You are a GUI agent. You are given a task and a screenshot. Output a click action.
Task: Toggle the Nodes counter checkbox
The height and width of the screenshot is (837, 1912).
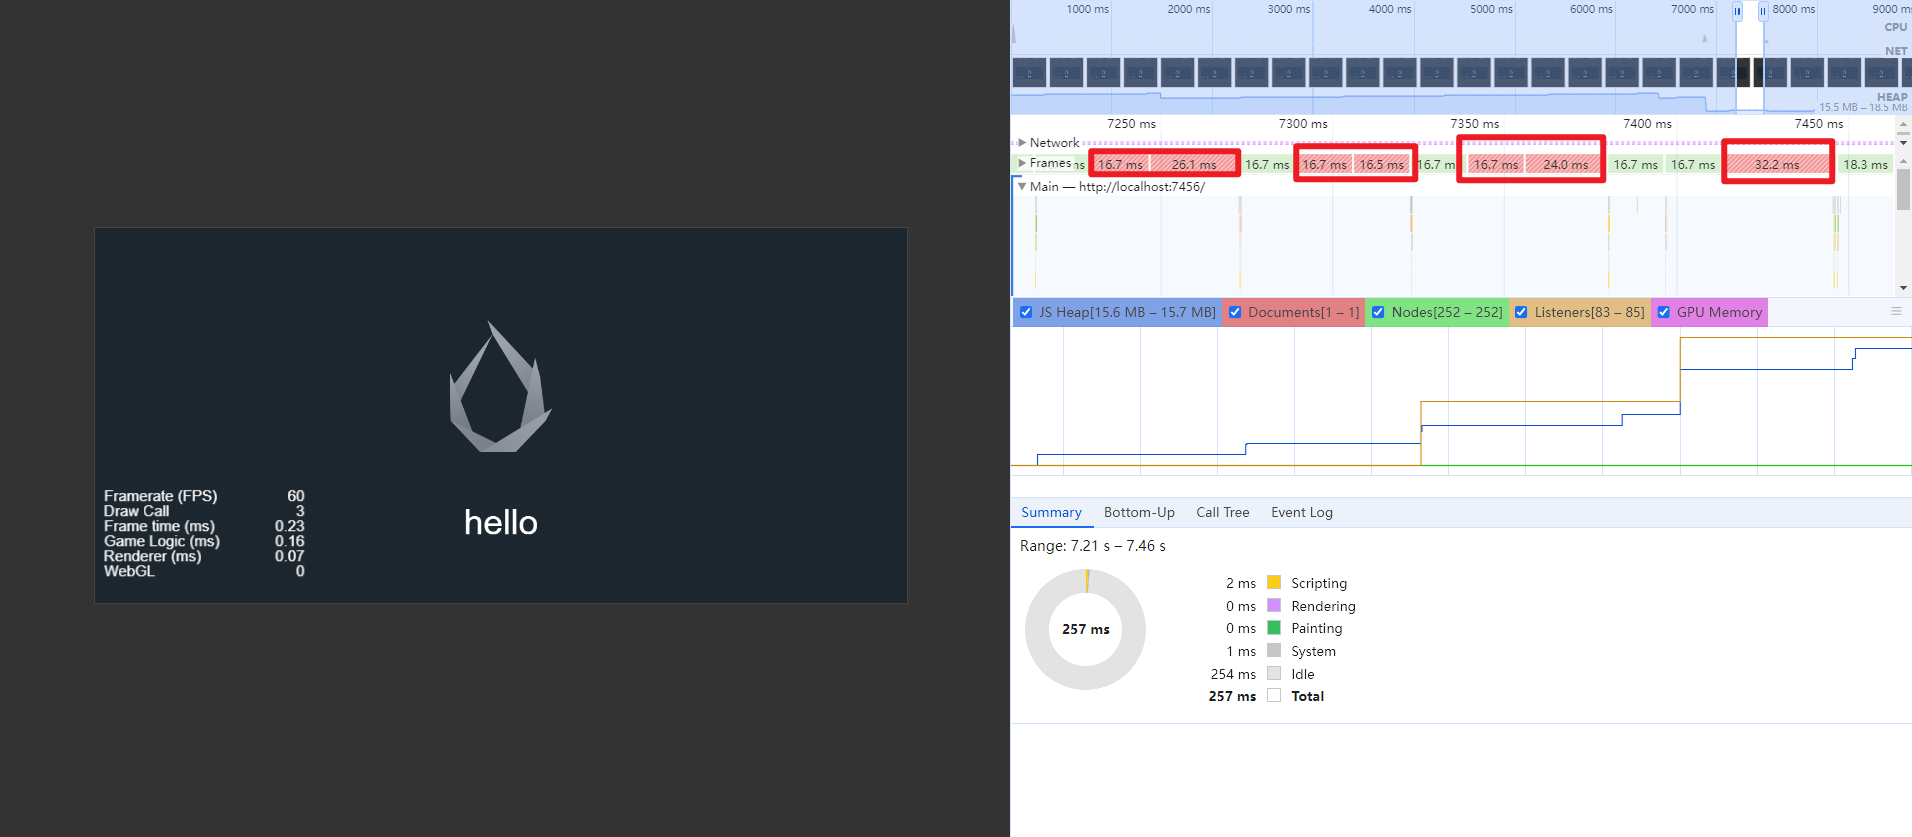coord(1378,312)
